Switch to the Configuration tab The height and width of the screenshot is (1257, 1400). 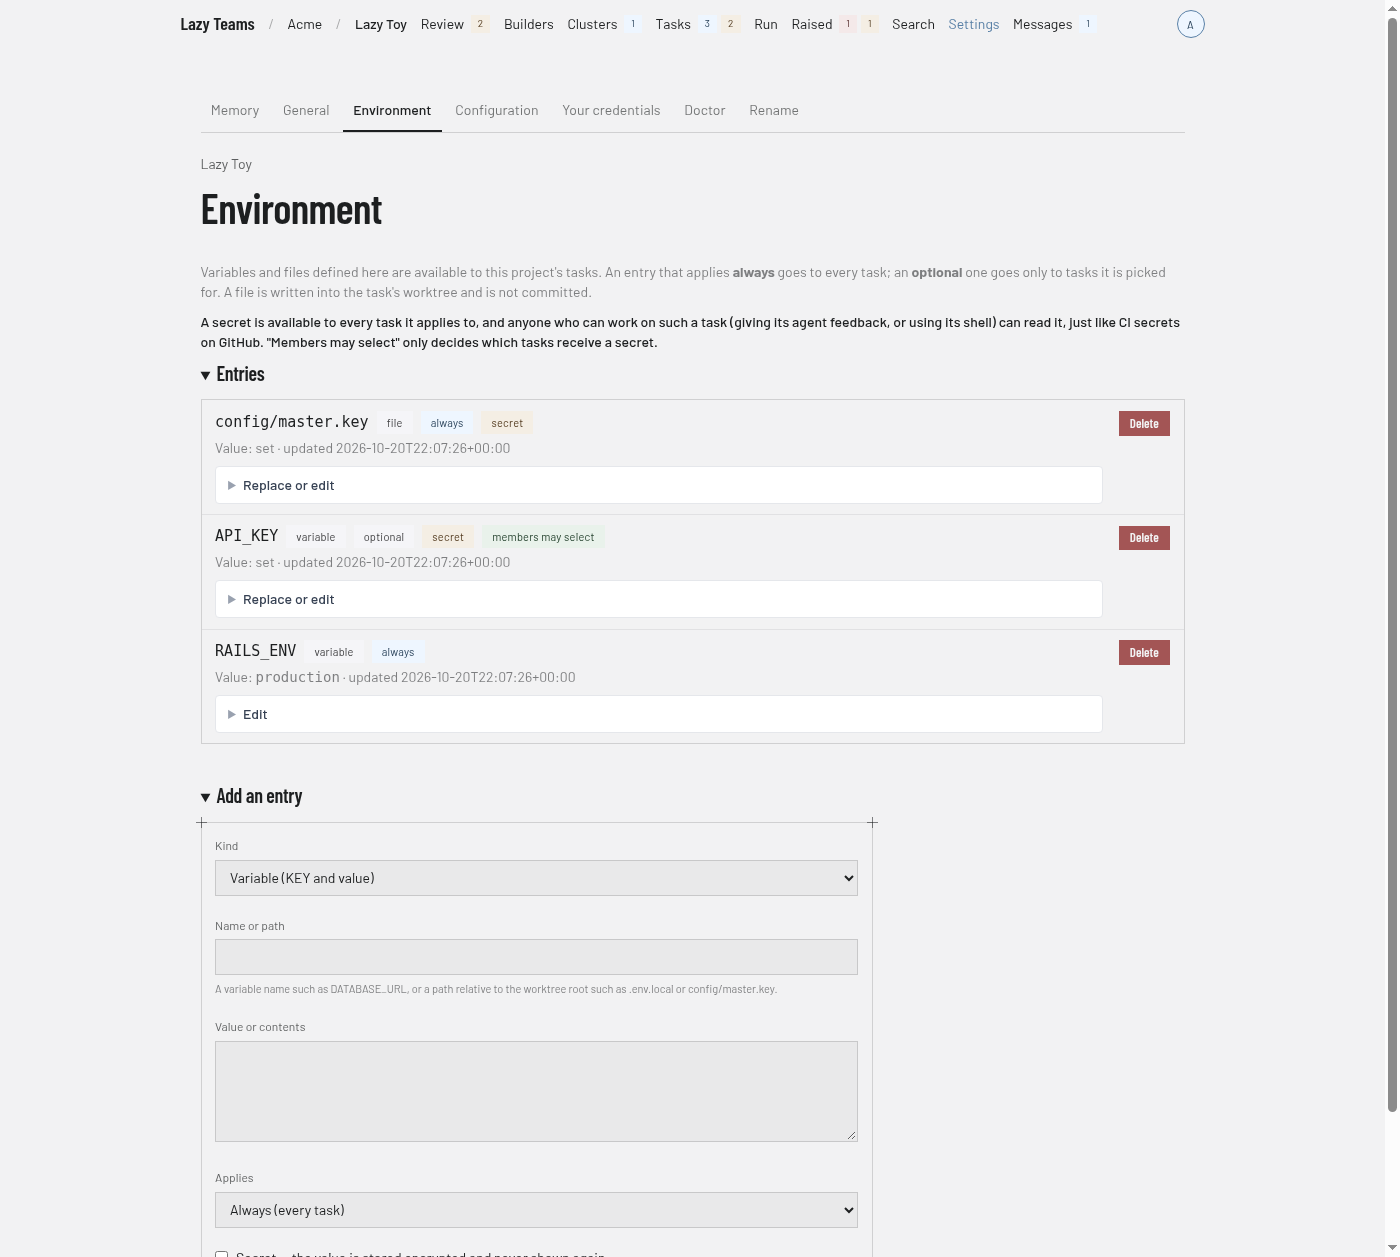coord(497,110)
